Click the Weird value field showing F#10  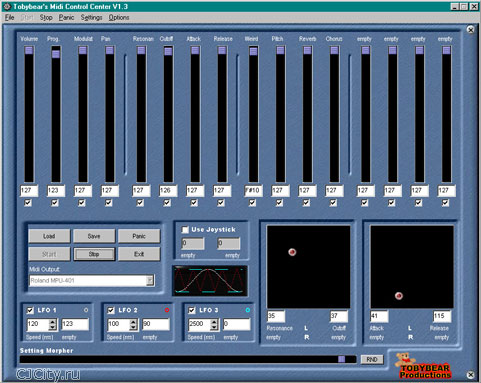(253, 191)
